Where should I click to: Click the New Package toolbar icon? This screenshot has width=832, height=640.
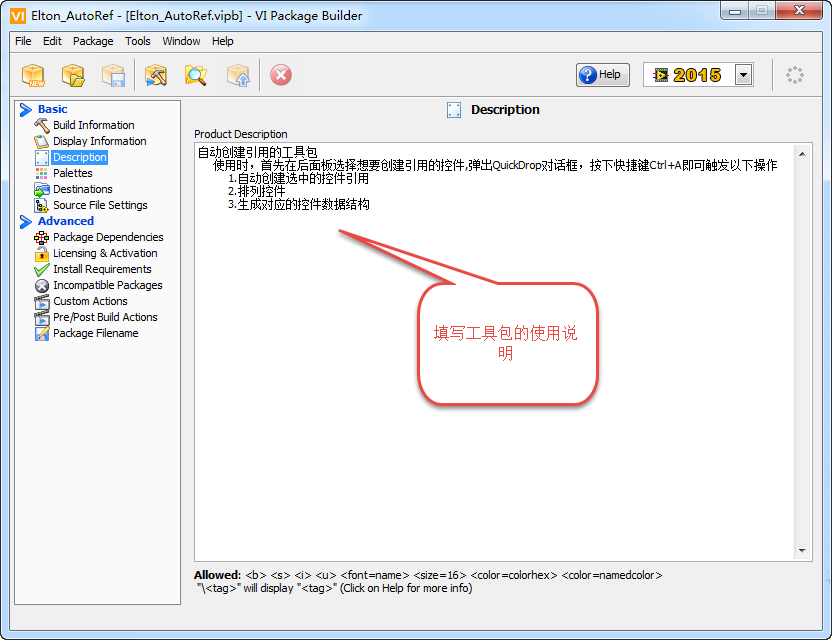[x=33, y=75]
